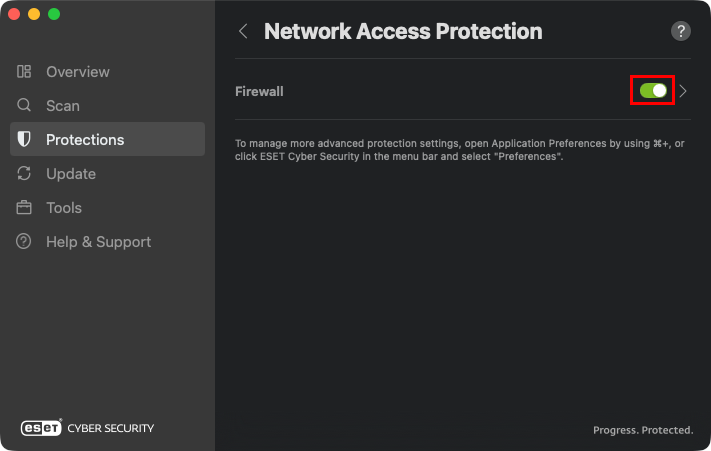
Task: Click the Scan text label
Action: tap(63, 106)
